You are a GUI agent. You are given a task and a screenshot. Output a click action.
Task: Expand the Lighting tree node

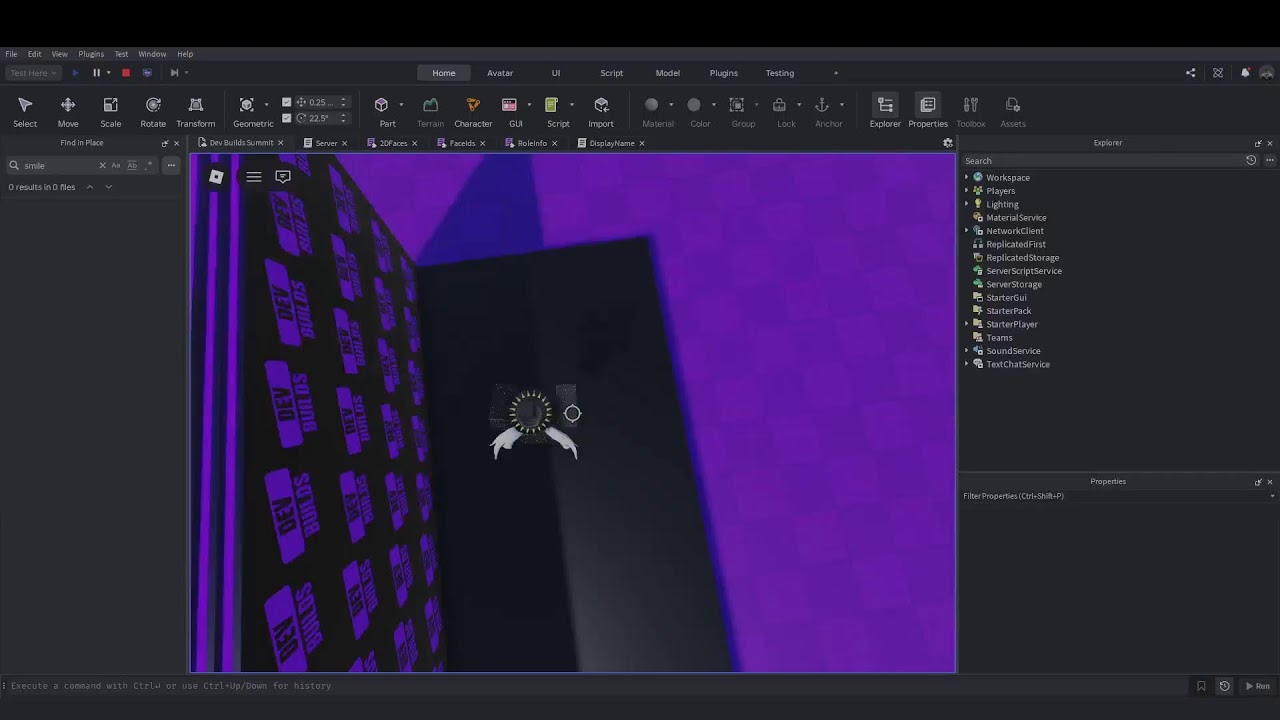(967, 204)
